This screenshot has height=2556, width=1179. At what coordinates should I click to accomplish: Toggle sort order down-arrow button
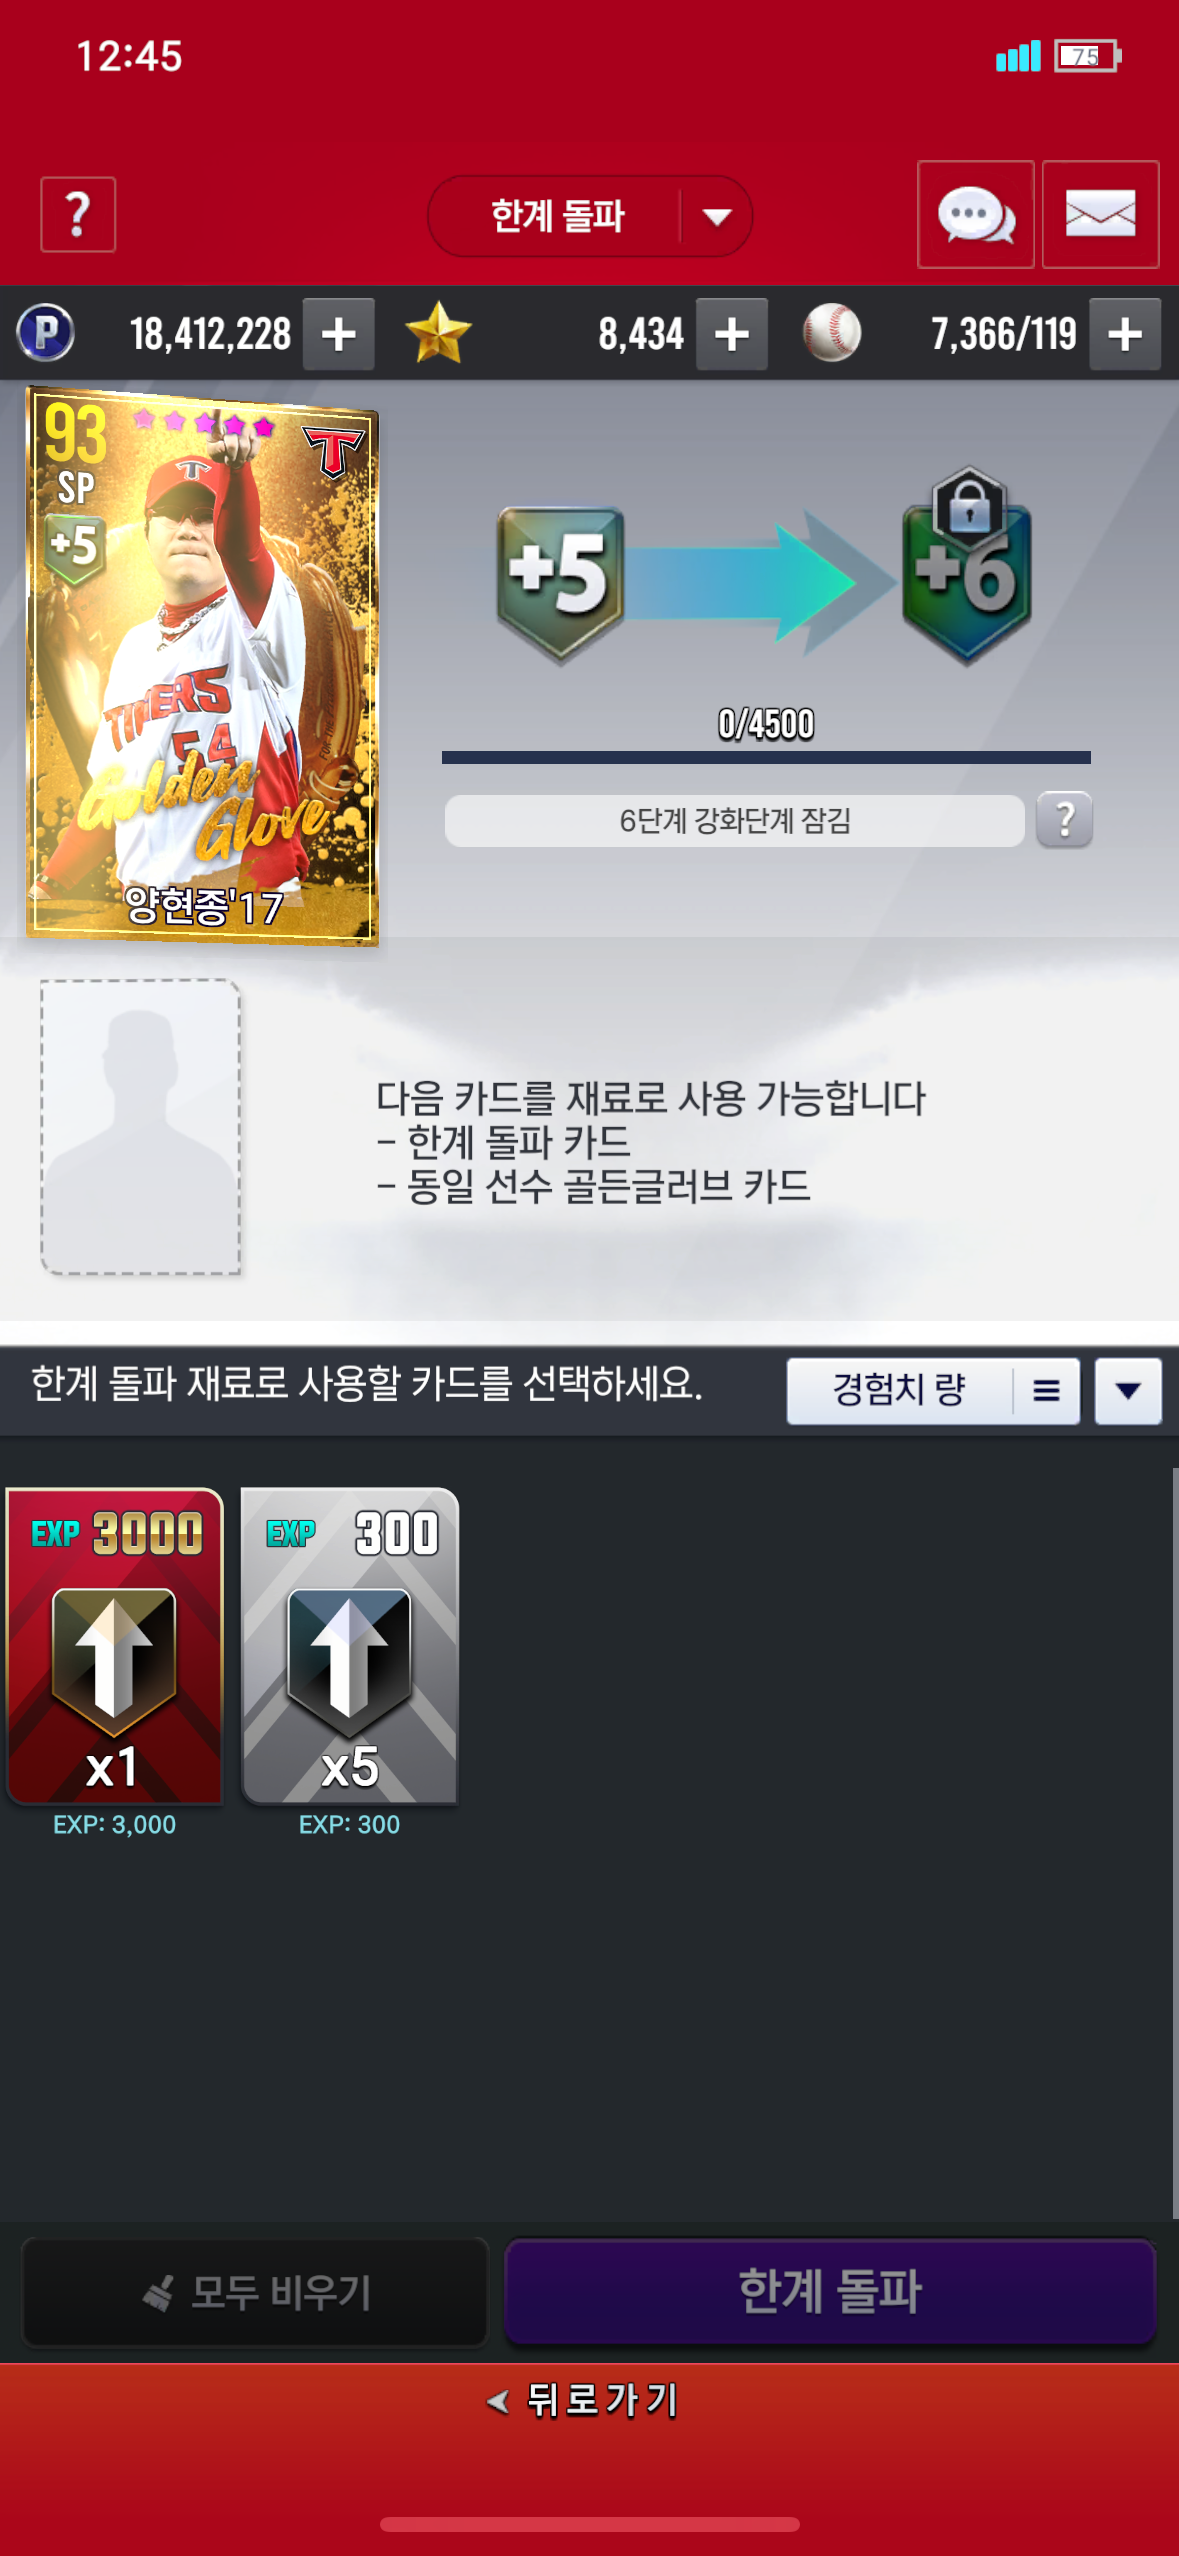[1128, 1390]
